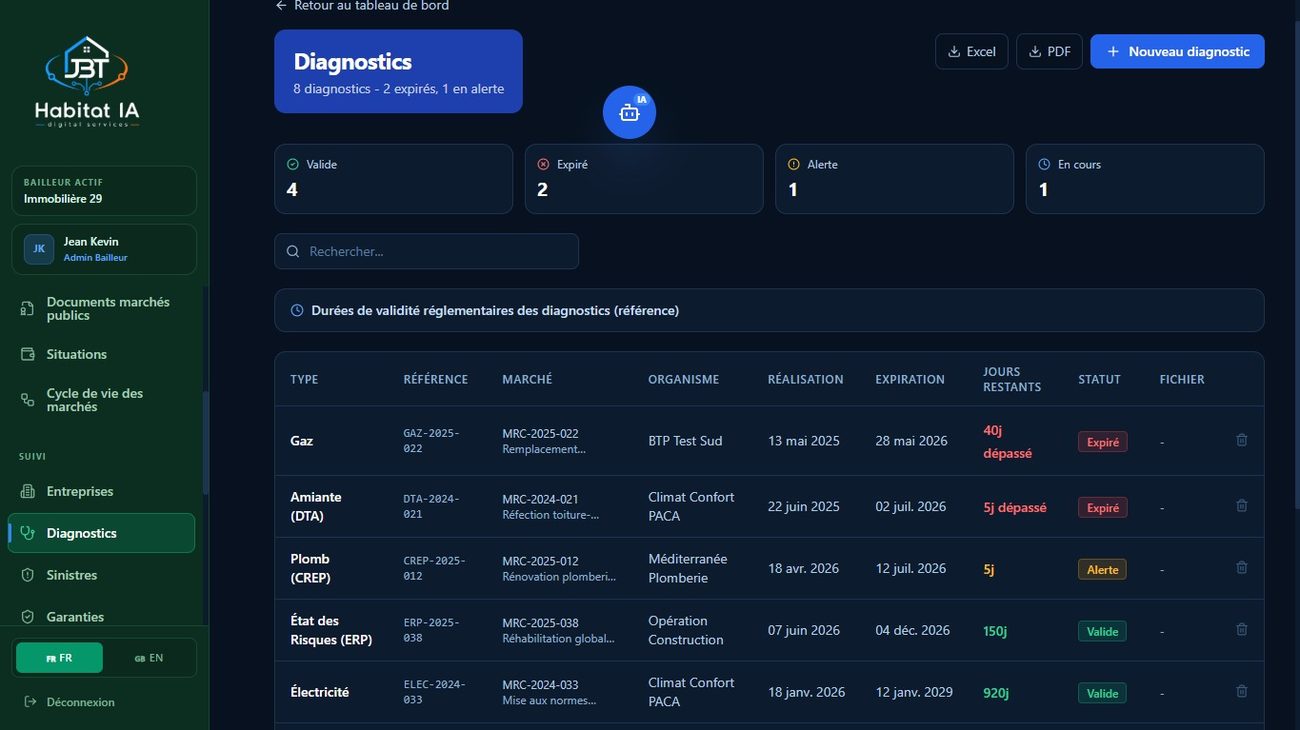Open Documents marchés publics menu item
The height and width of the screenshot is (730, 1300).
point(104,309)
